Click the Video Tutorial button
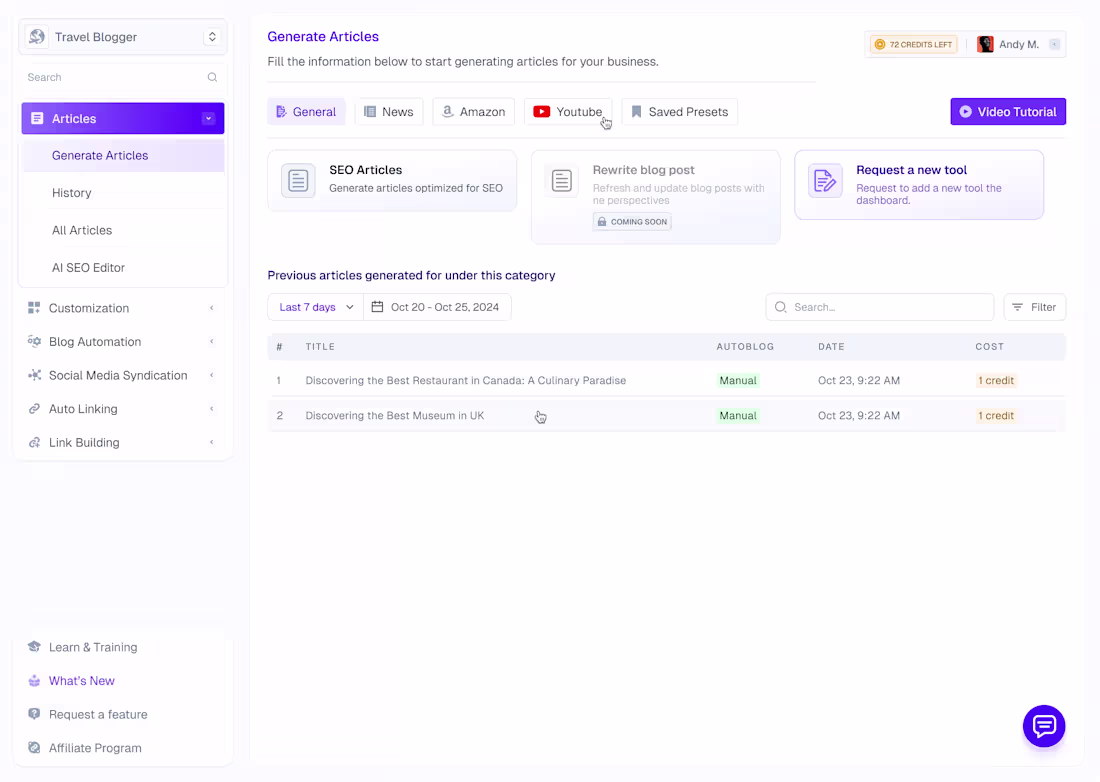Screen dimensions: 1100x782 point(1008,111)
